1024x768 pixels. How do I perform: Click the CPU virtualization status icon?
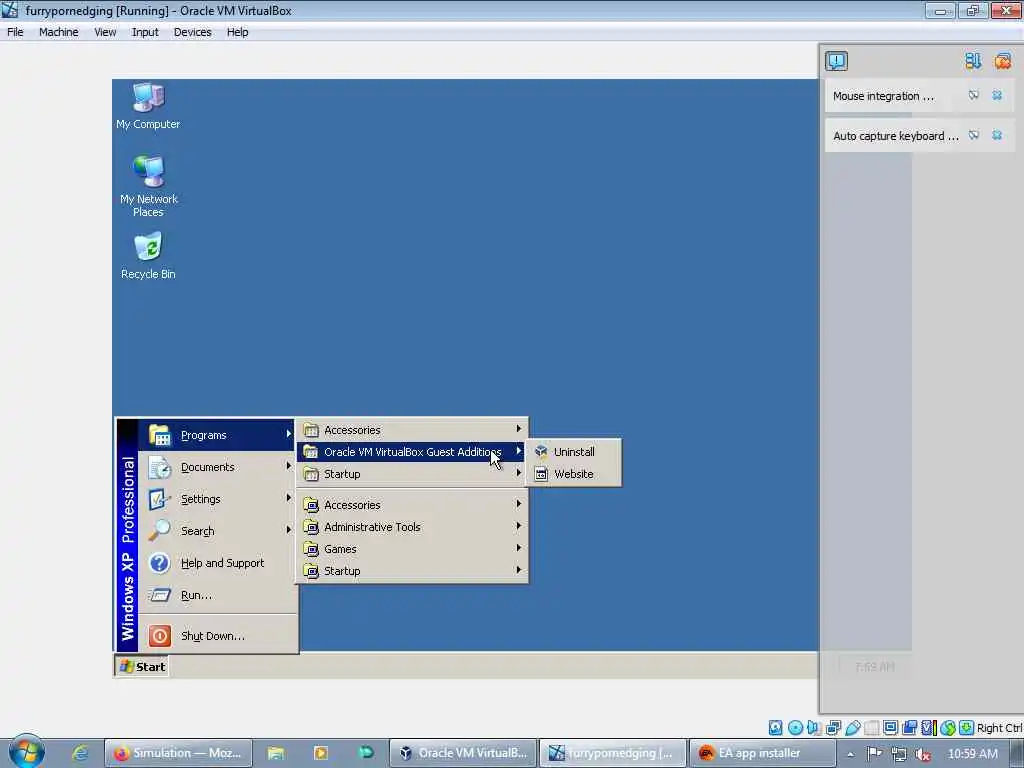click(x=928, y=728)
